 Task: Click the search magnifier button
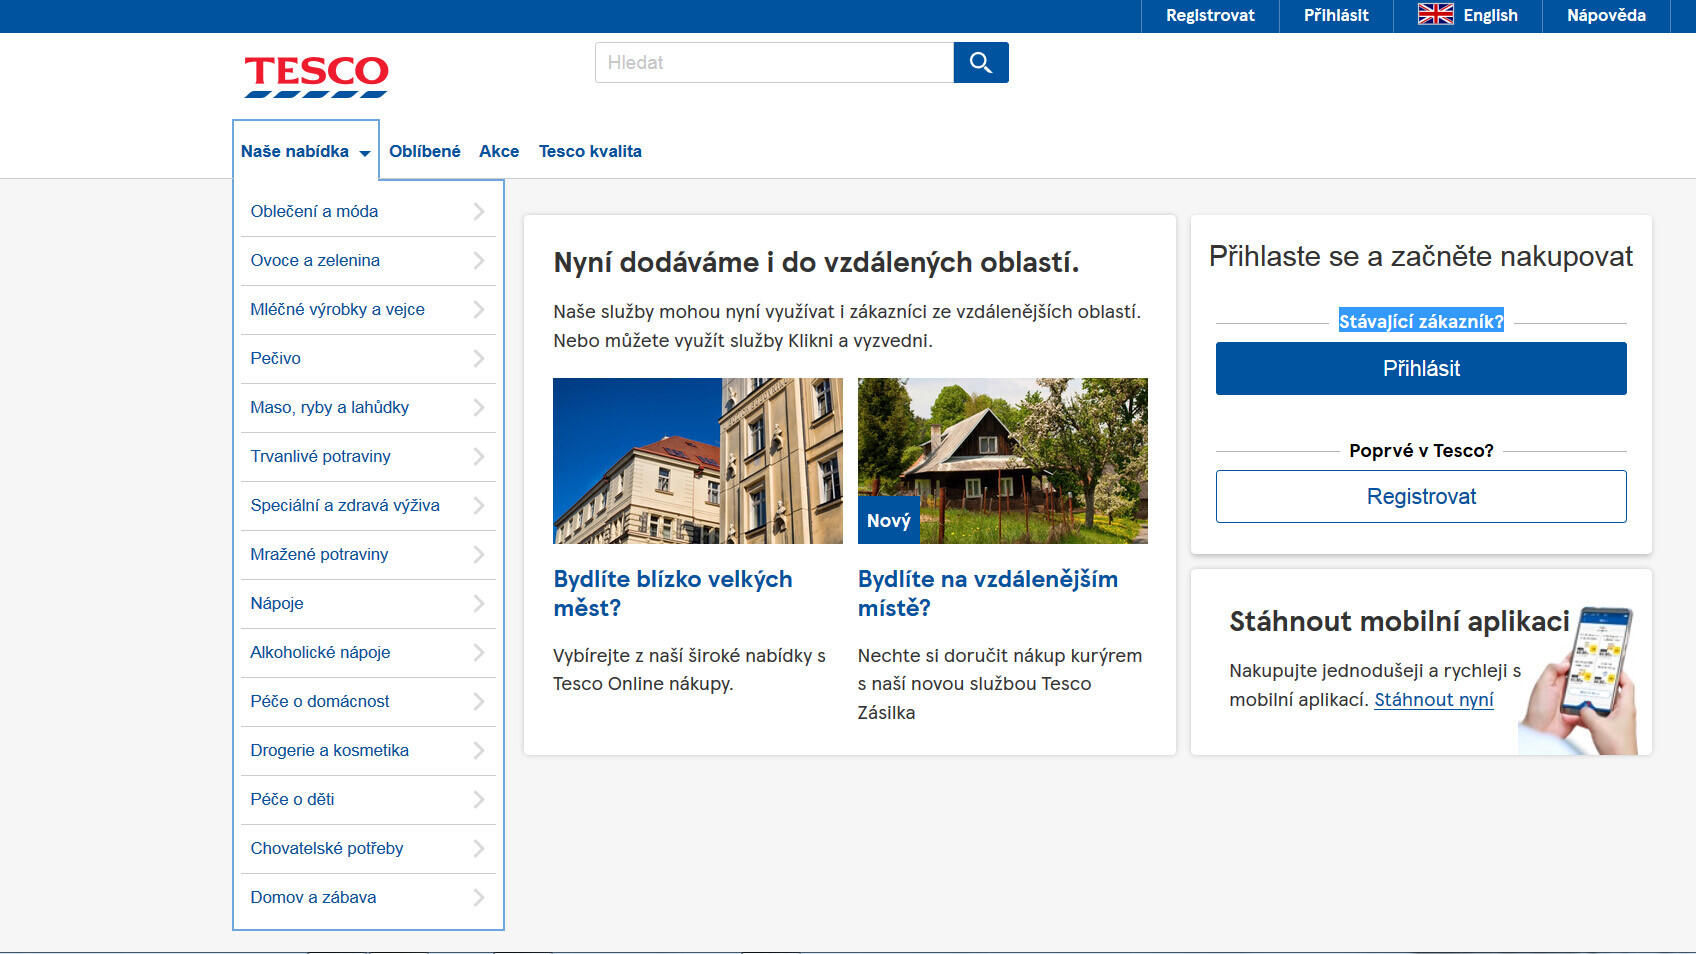[980, 62]
